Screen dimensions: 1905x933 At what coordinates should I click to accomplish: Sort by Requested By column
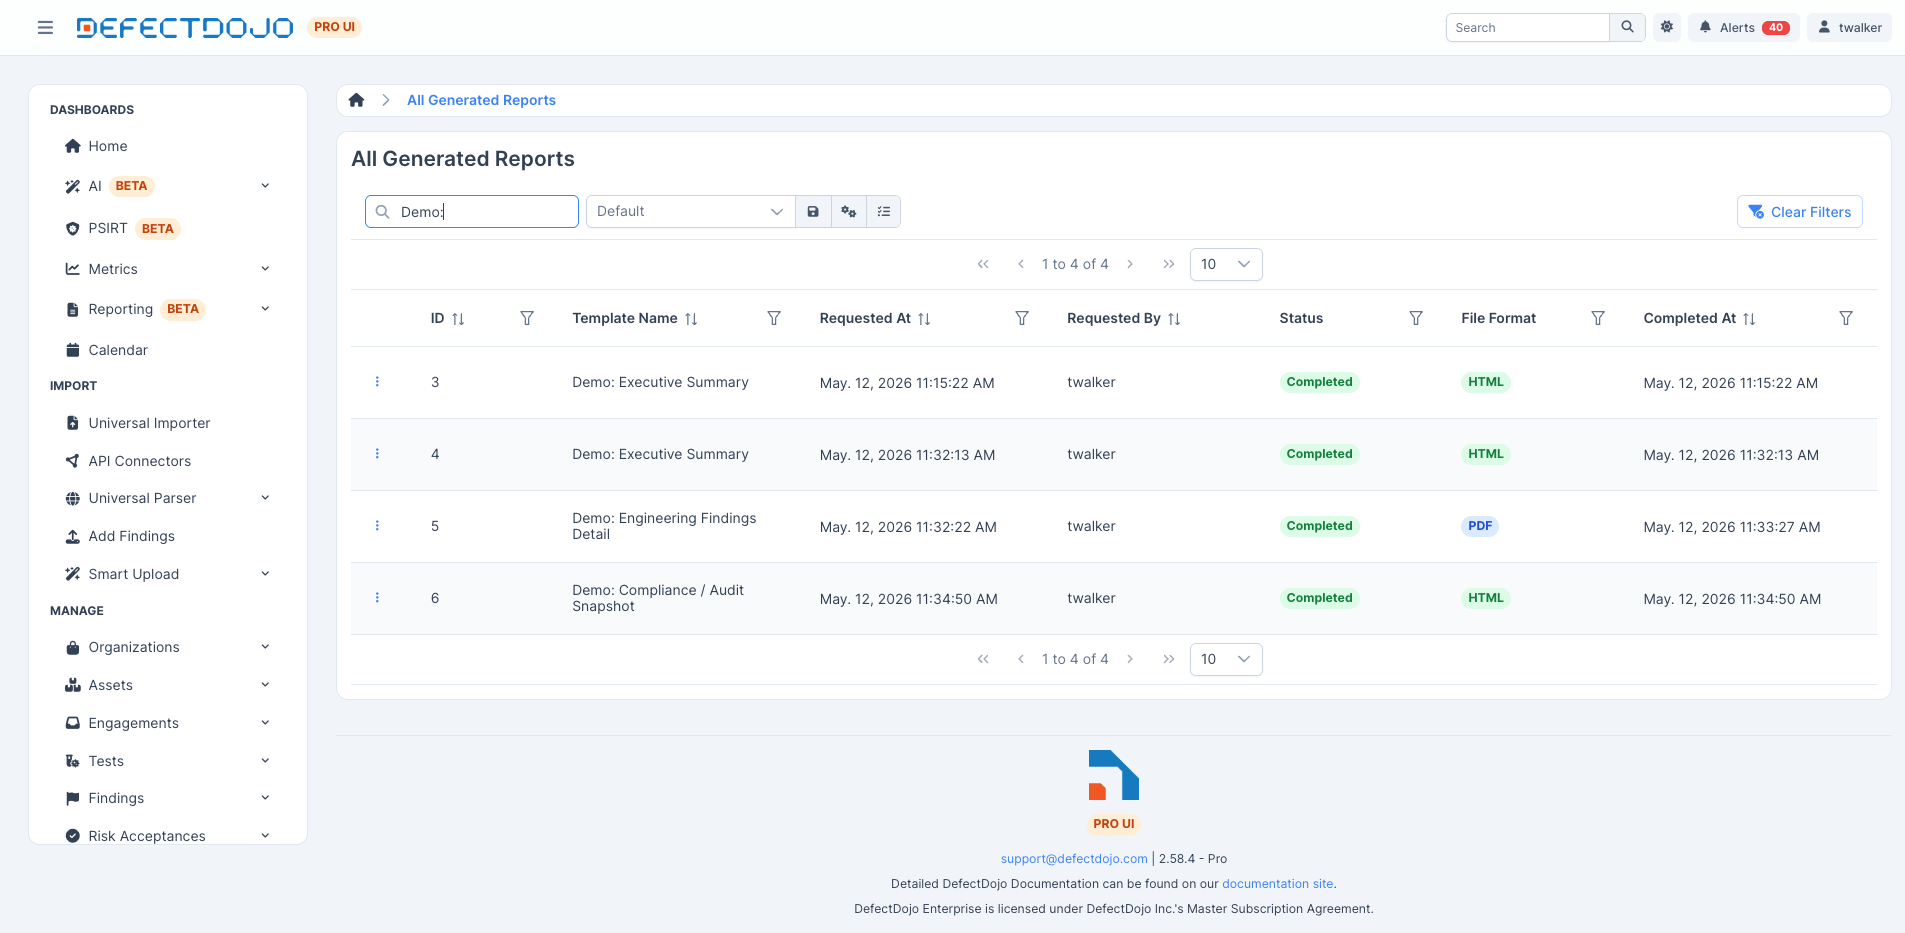click(1174, 318)
